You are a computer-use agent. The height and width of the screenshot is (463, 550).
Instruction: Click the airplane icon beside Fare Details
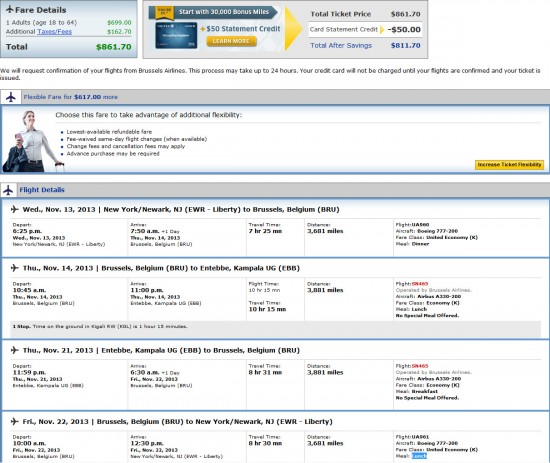tap(10, 9)
